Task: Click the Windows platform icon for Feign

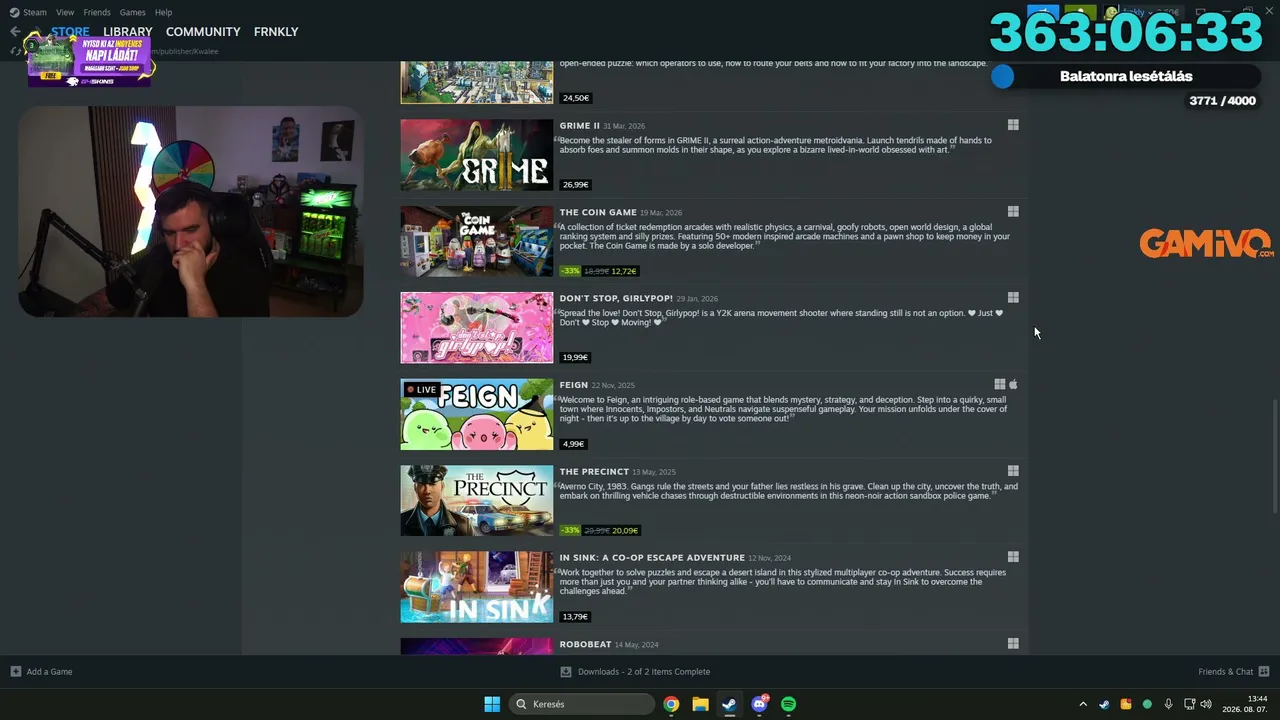Action: [x=999, y=384]
